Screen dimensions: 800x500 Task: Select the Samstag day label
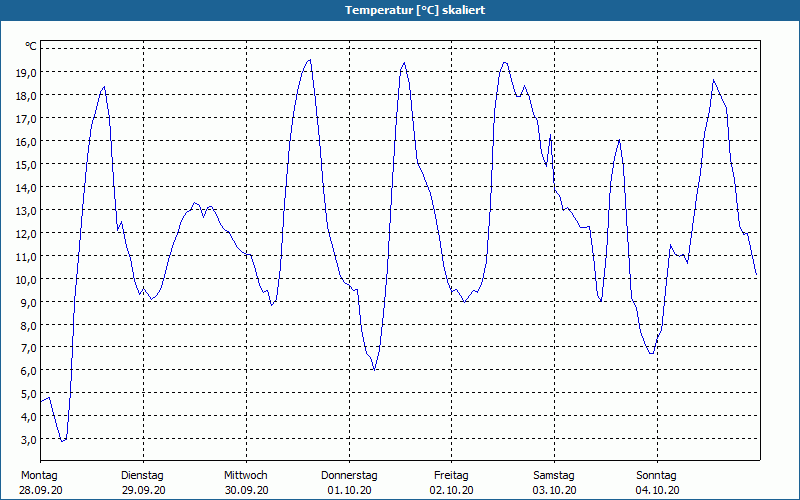554,476
